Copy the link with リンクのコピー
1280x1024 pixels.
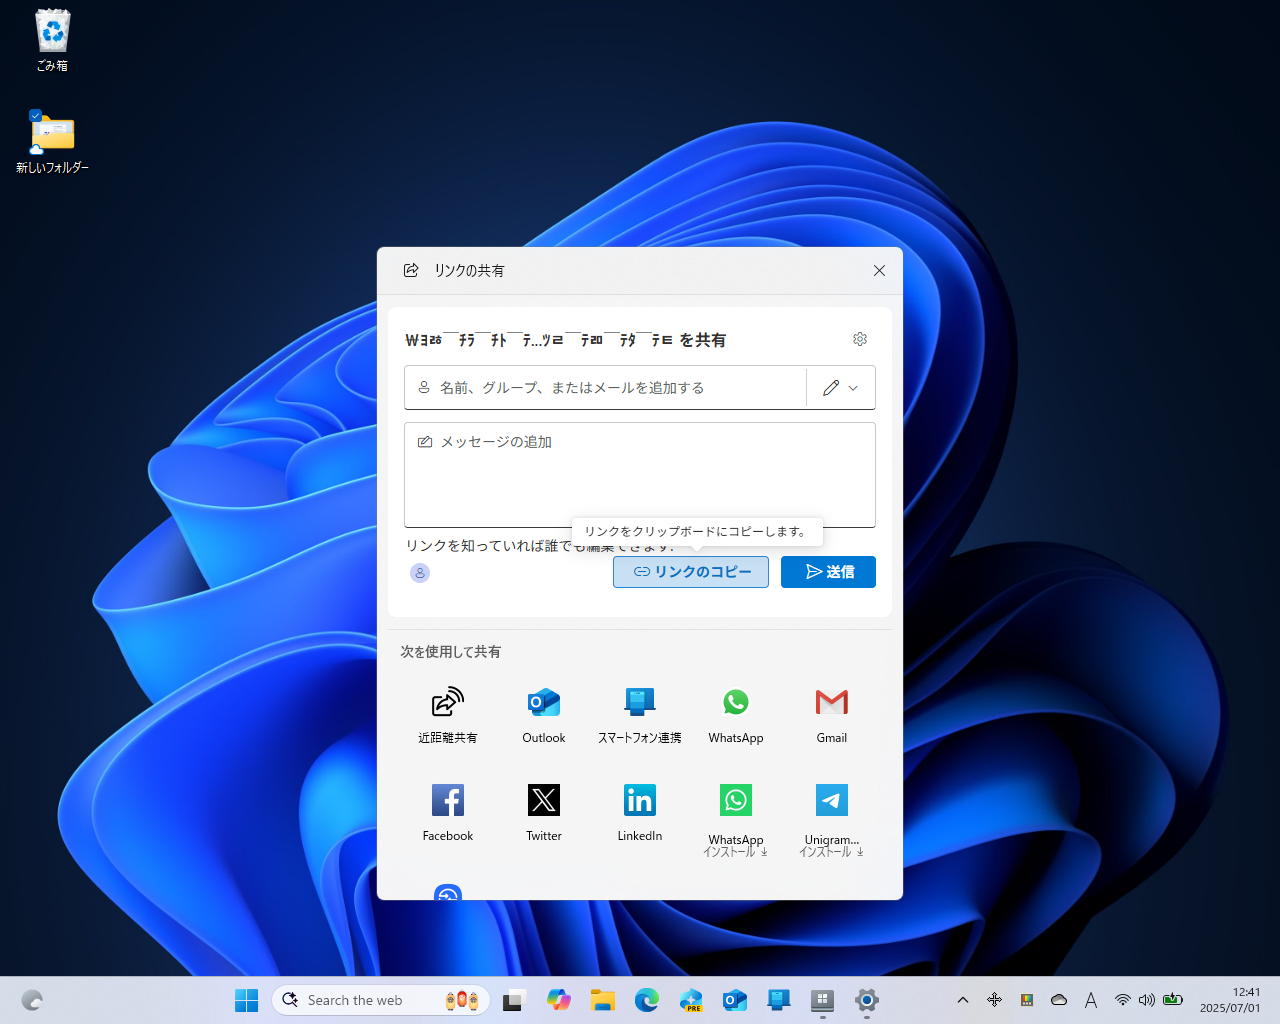(x=690, y=572)
